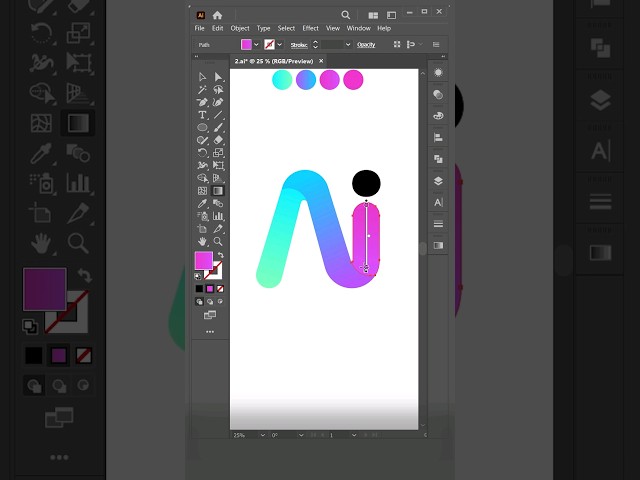This screenshot has width=640, height=480.
Task: Open the Align panel icon
Action: coord(438,138)
